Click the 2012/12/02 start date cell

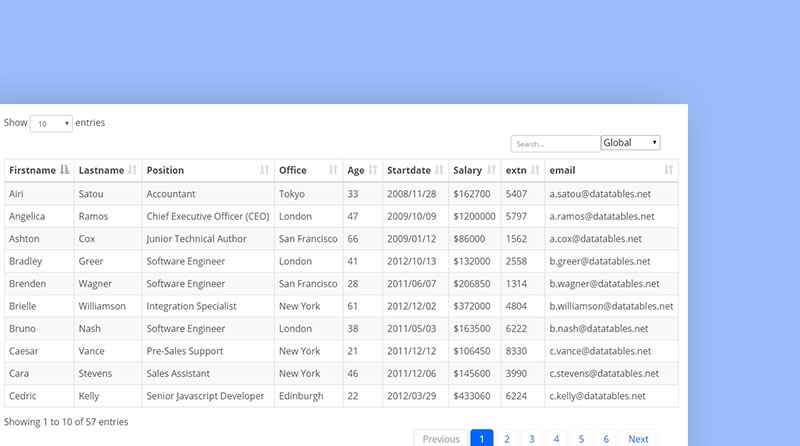click(416, 306)
